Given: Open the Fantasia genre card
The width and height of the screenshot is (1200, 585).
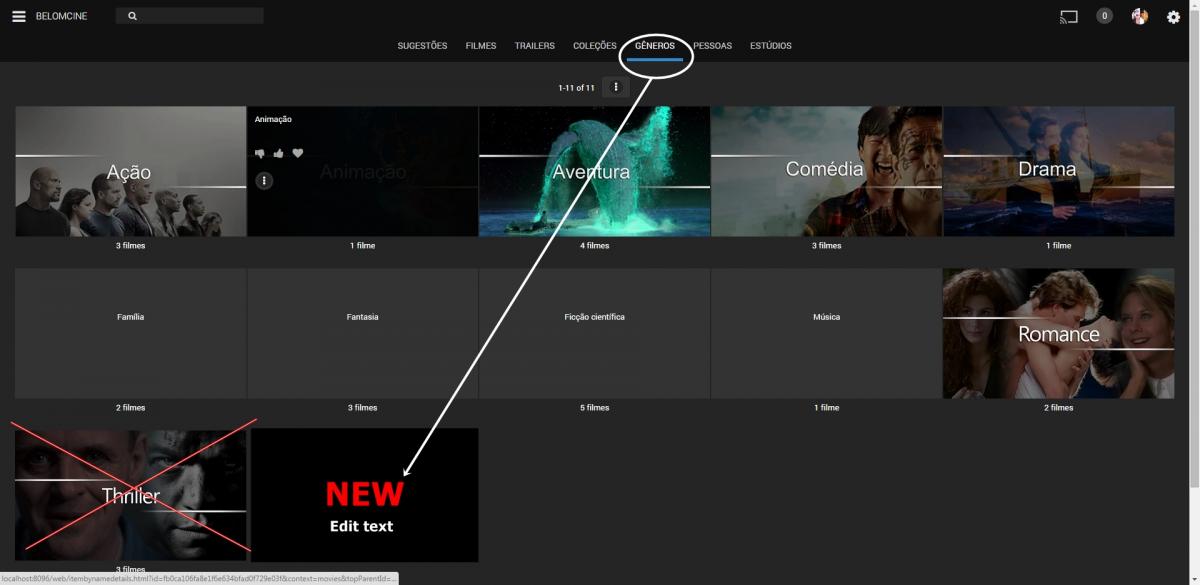Looking at the screenshot, I should pyautogui.click(x=363, y=333).
